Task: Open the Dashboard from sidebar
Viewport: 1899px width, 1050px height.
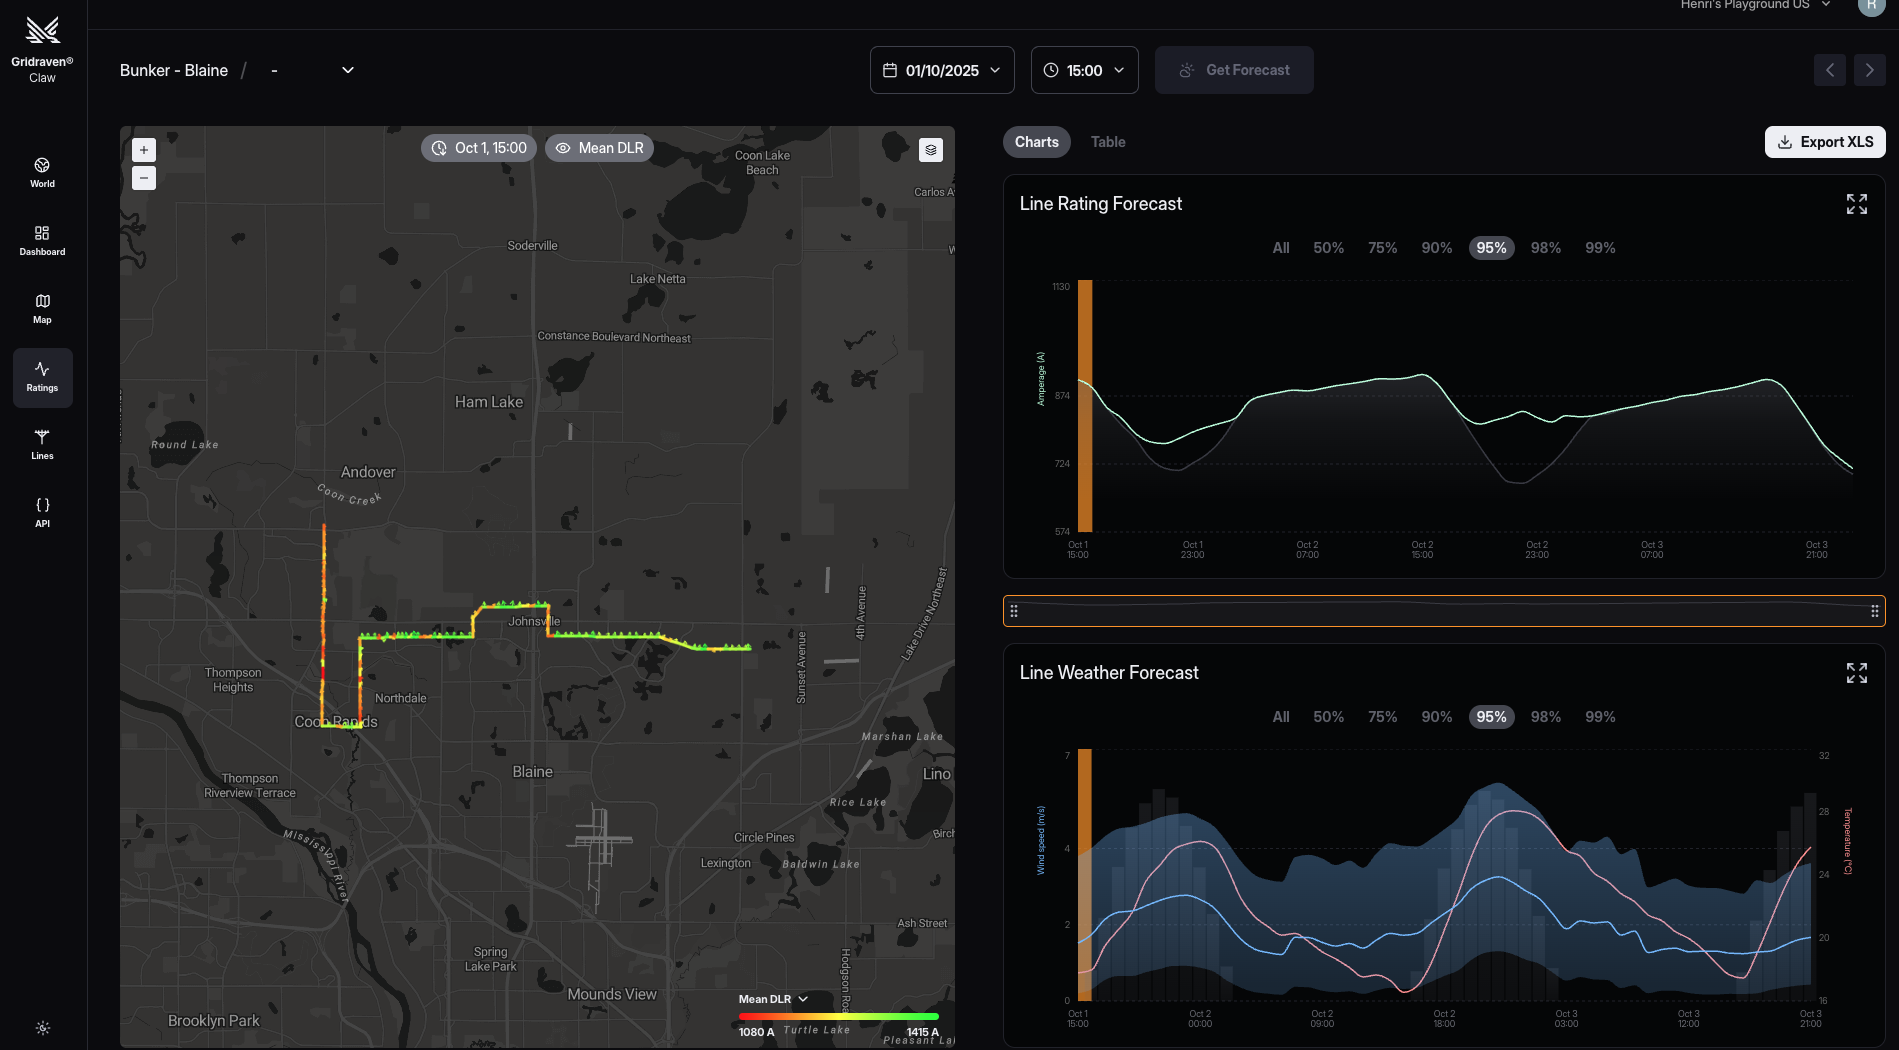Action: (42, 240)
